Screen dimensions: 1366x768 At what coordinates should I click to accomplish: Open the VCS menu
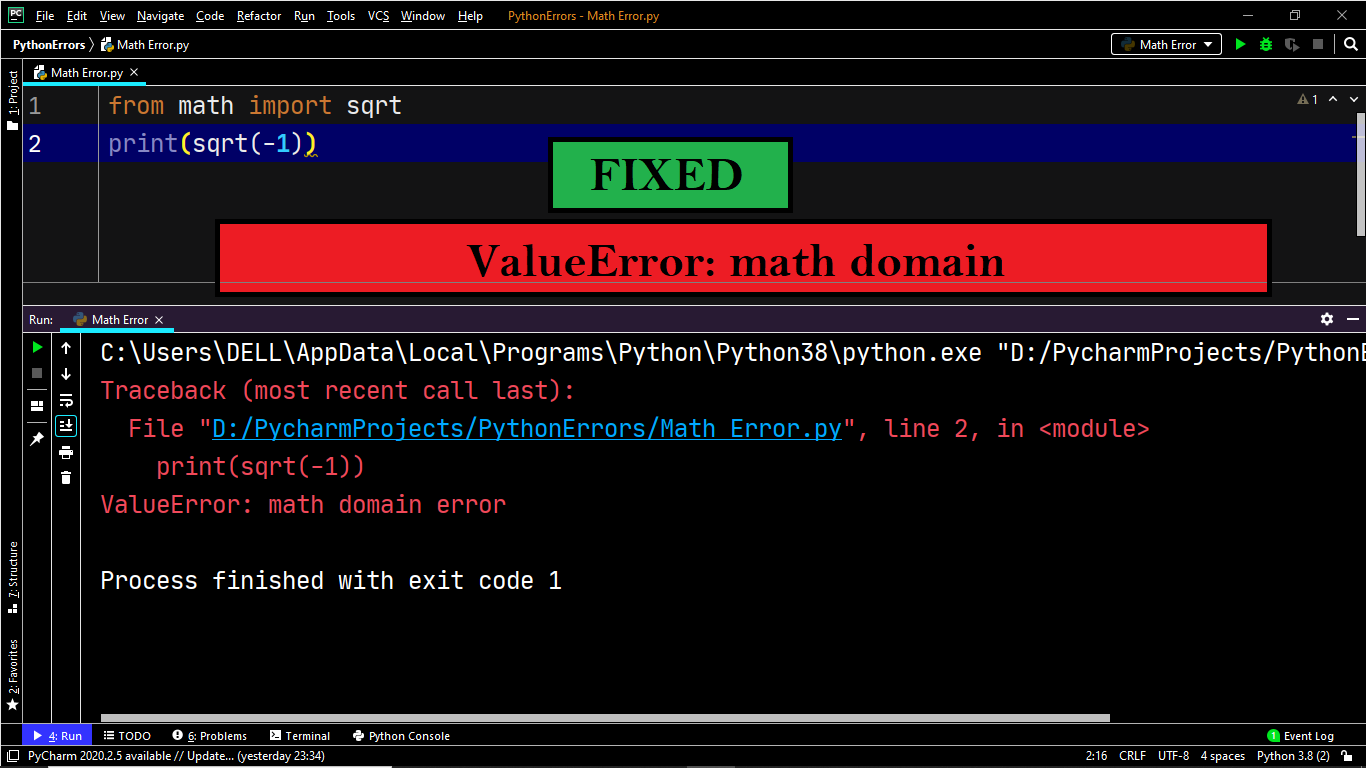[377, 15]
